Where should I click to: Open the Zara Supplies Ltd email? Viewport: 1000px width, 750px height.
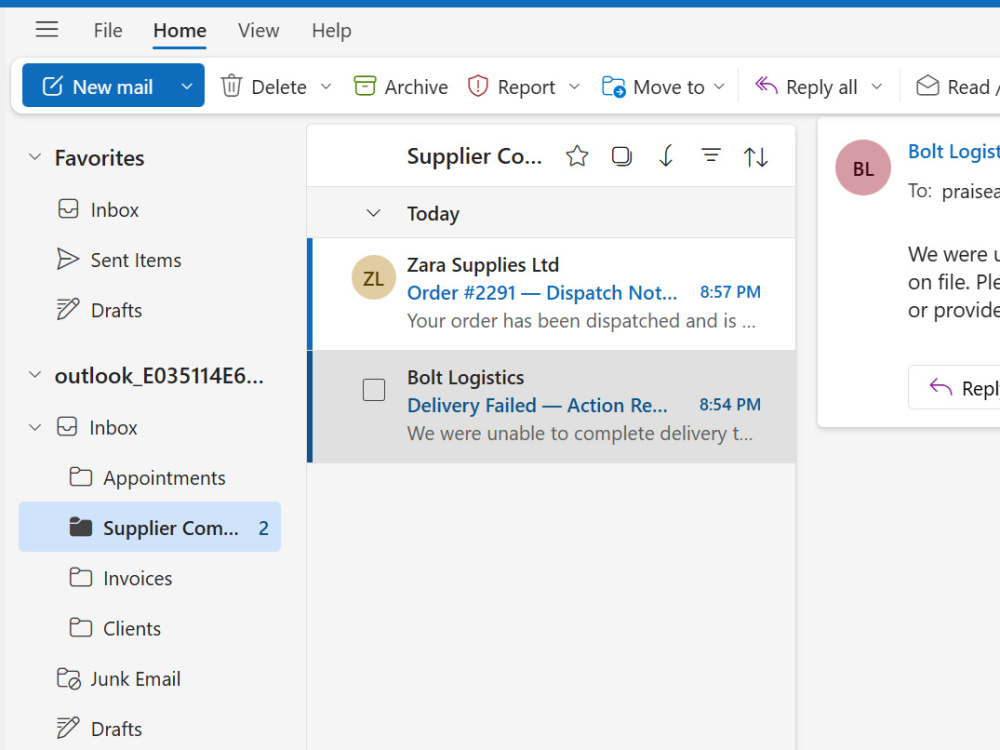[552, 293]
